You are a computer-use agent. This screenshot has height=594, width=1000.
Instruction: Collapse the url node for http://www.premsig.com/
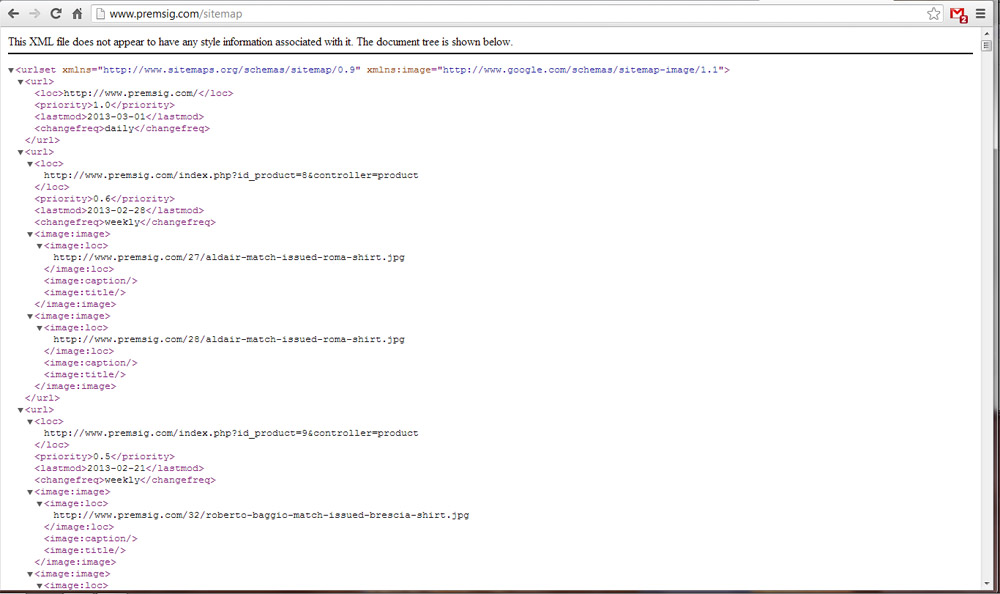pyautogui.click(x=20, y=82)
